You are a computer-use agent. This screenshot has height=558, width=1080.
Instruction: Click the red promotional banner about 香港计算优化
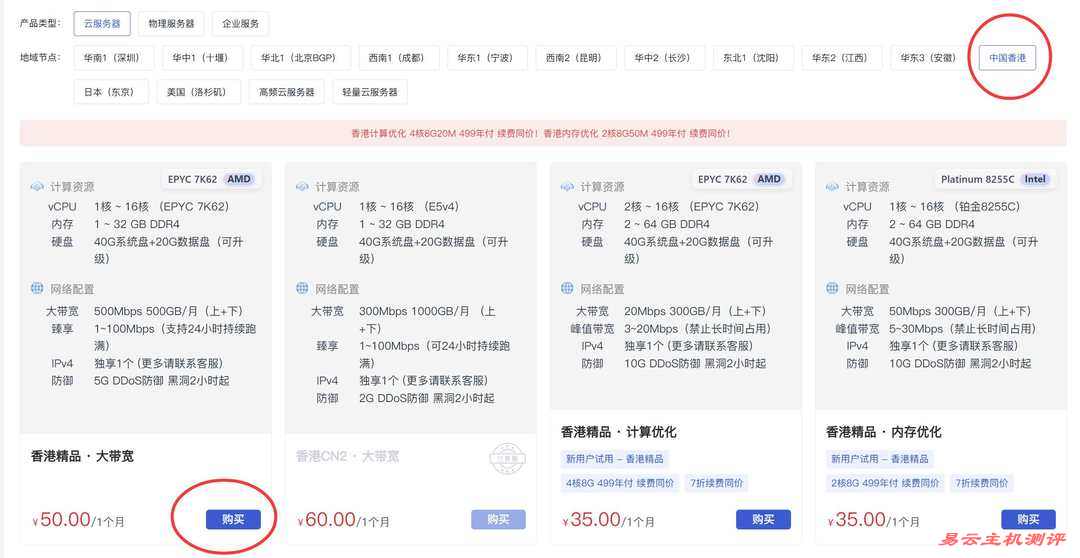click(x=543, y=133)
